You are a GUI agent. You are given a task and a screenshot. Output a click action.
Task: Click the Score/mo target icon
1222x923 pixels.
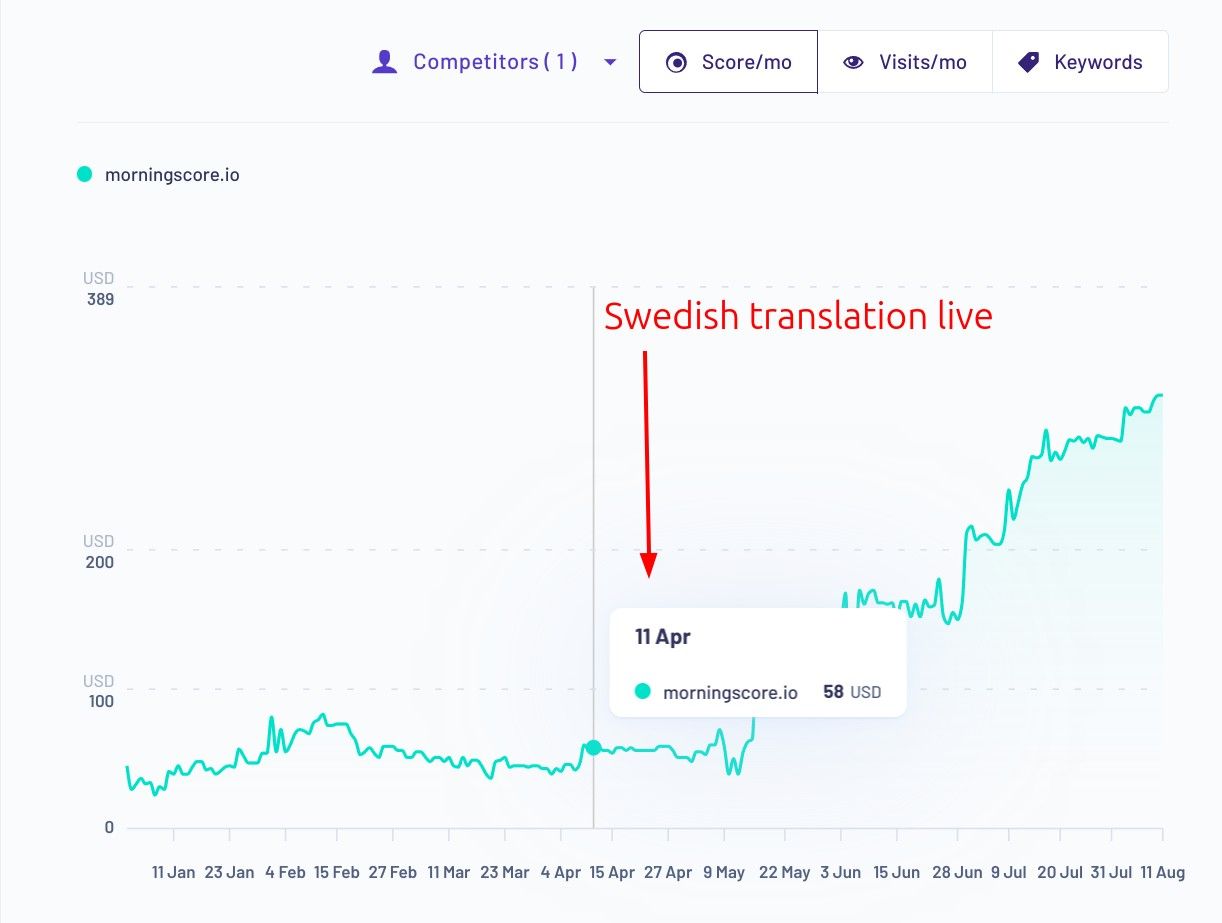[x=677, y=62]
